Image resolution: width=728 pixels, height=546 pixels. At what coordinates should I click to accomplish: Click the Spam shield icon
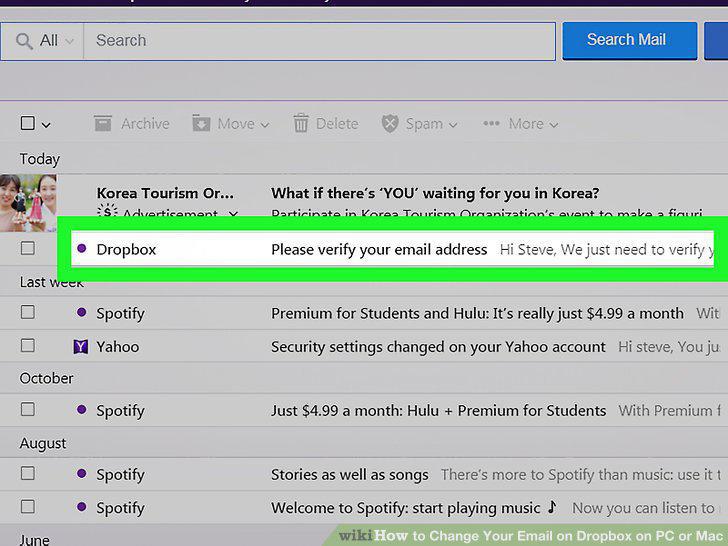coord(390,124)
